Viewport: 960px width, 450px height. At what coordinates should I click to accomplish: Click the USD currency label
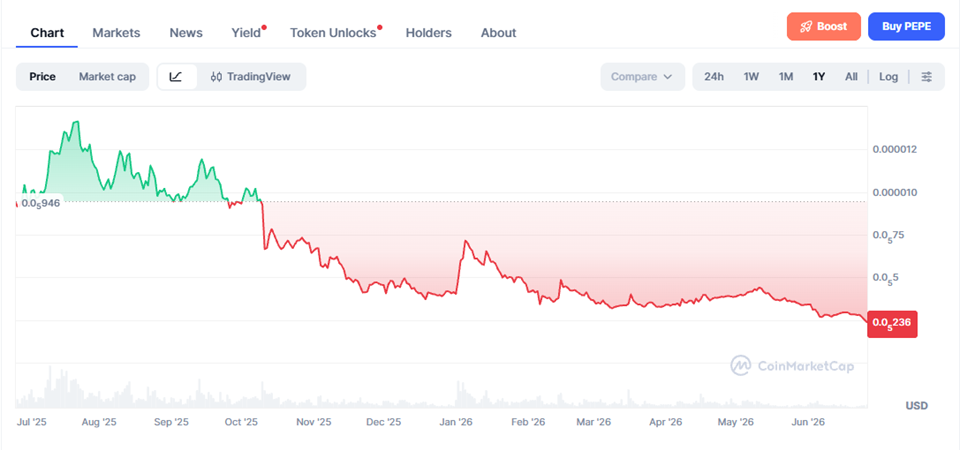pyautogui.click(x=917, y=405)
